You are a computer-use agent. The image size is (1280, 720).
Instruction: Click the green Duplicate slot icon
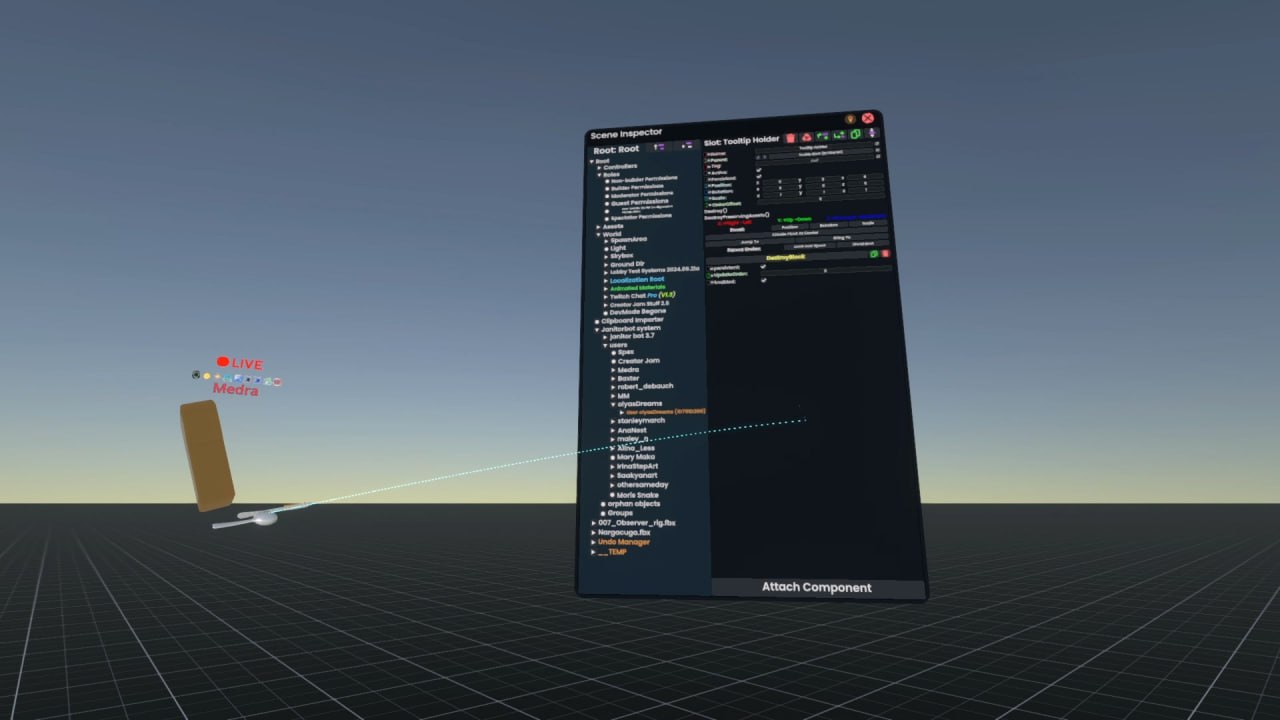[x=856, y=134]
